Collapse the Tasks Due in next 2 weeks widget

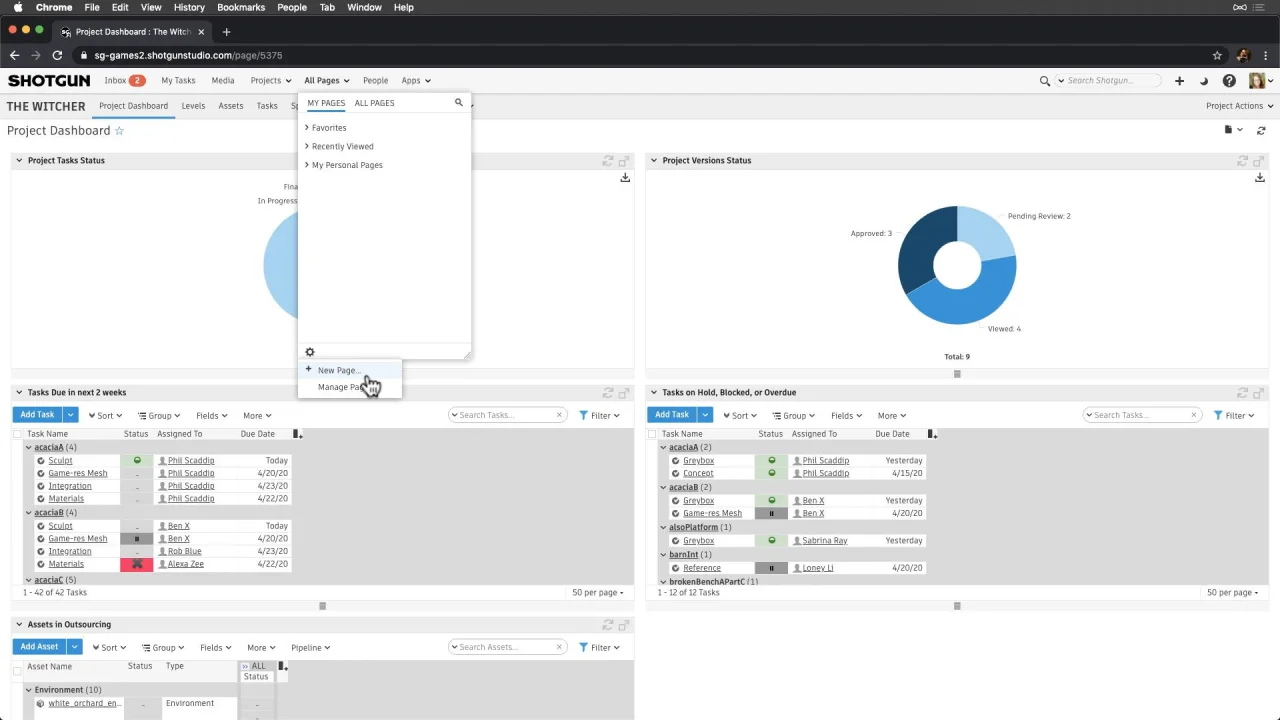pyautogui.click(x=19, y=392)
